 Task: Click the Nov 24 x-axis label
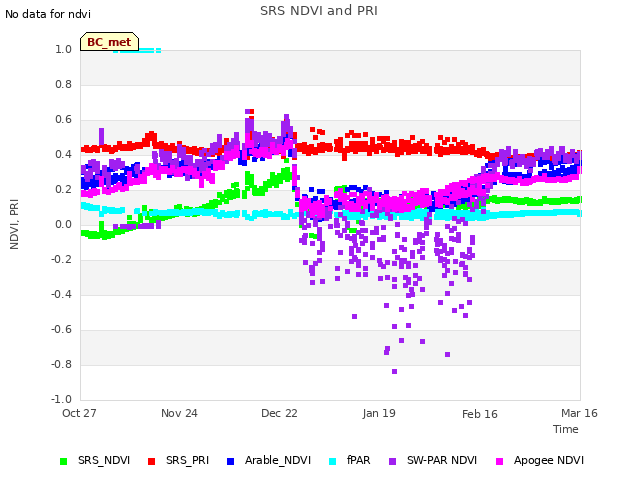click(x=179, y=413)
